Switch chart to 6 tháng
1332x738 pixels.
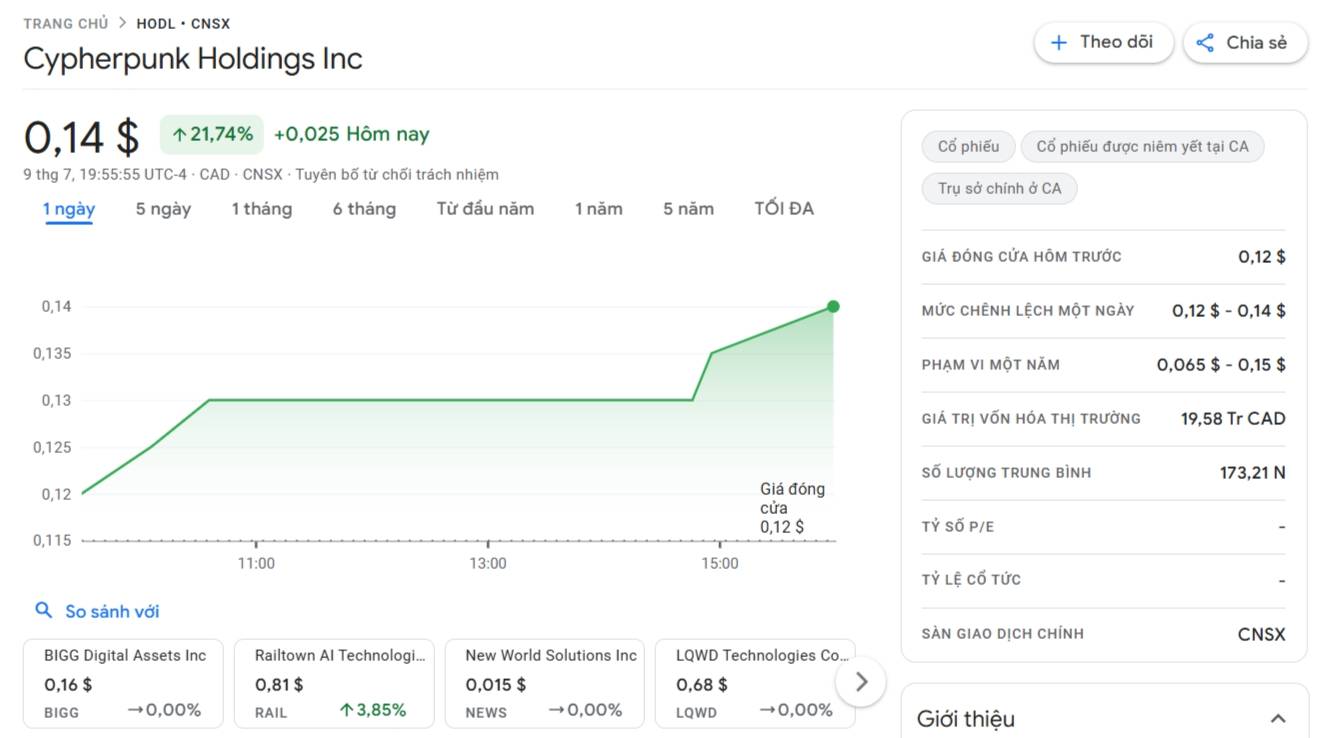(x=364, y=209)
